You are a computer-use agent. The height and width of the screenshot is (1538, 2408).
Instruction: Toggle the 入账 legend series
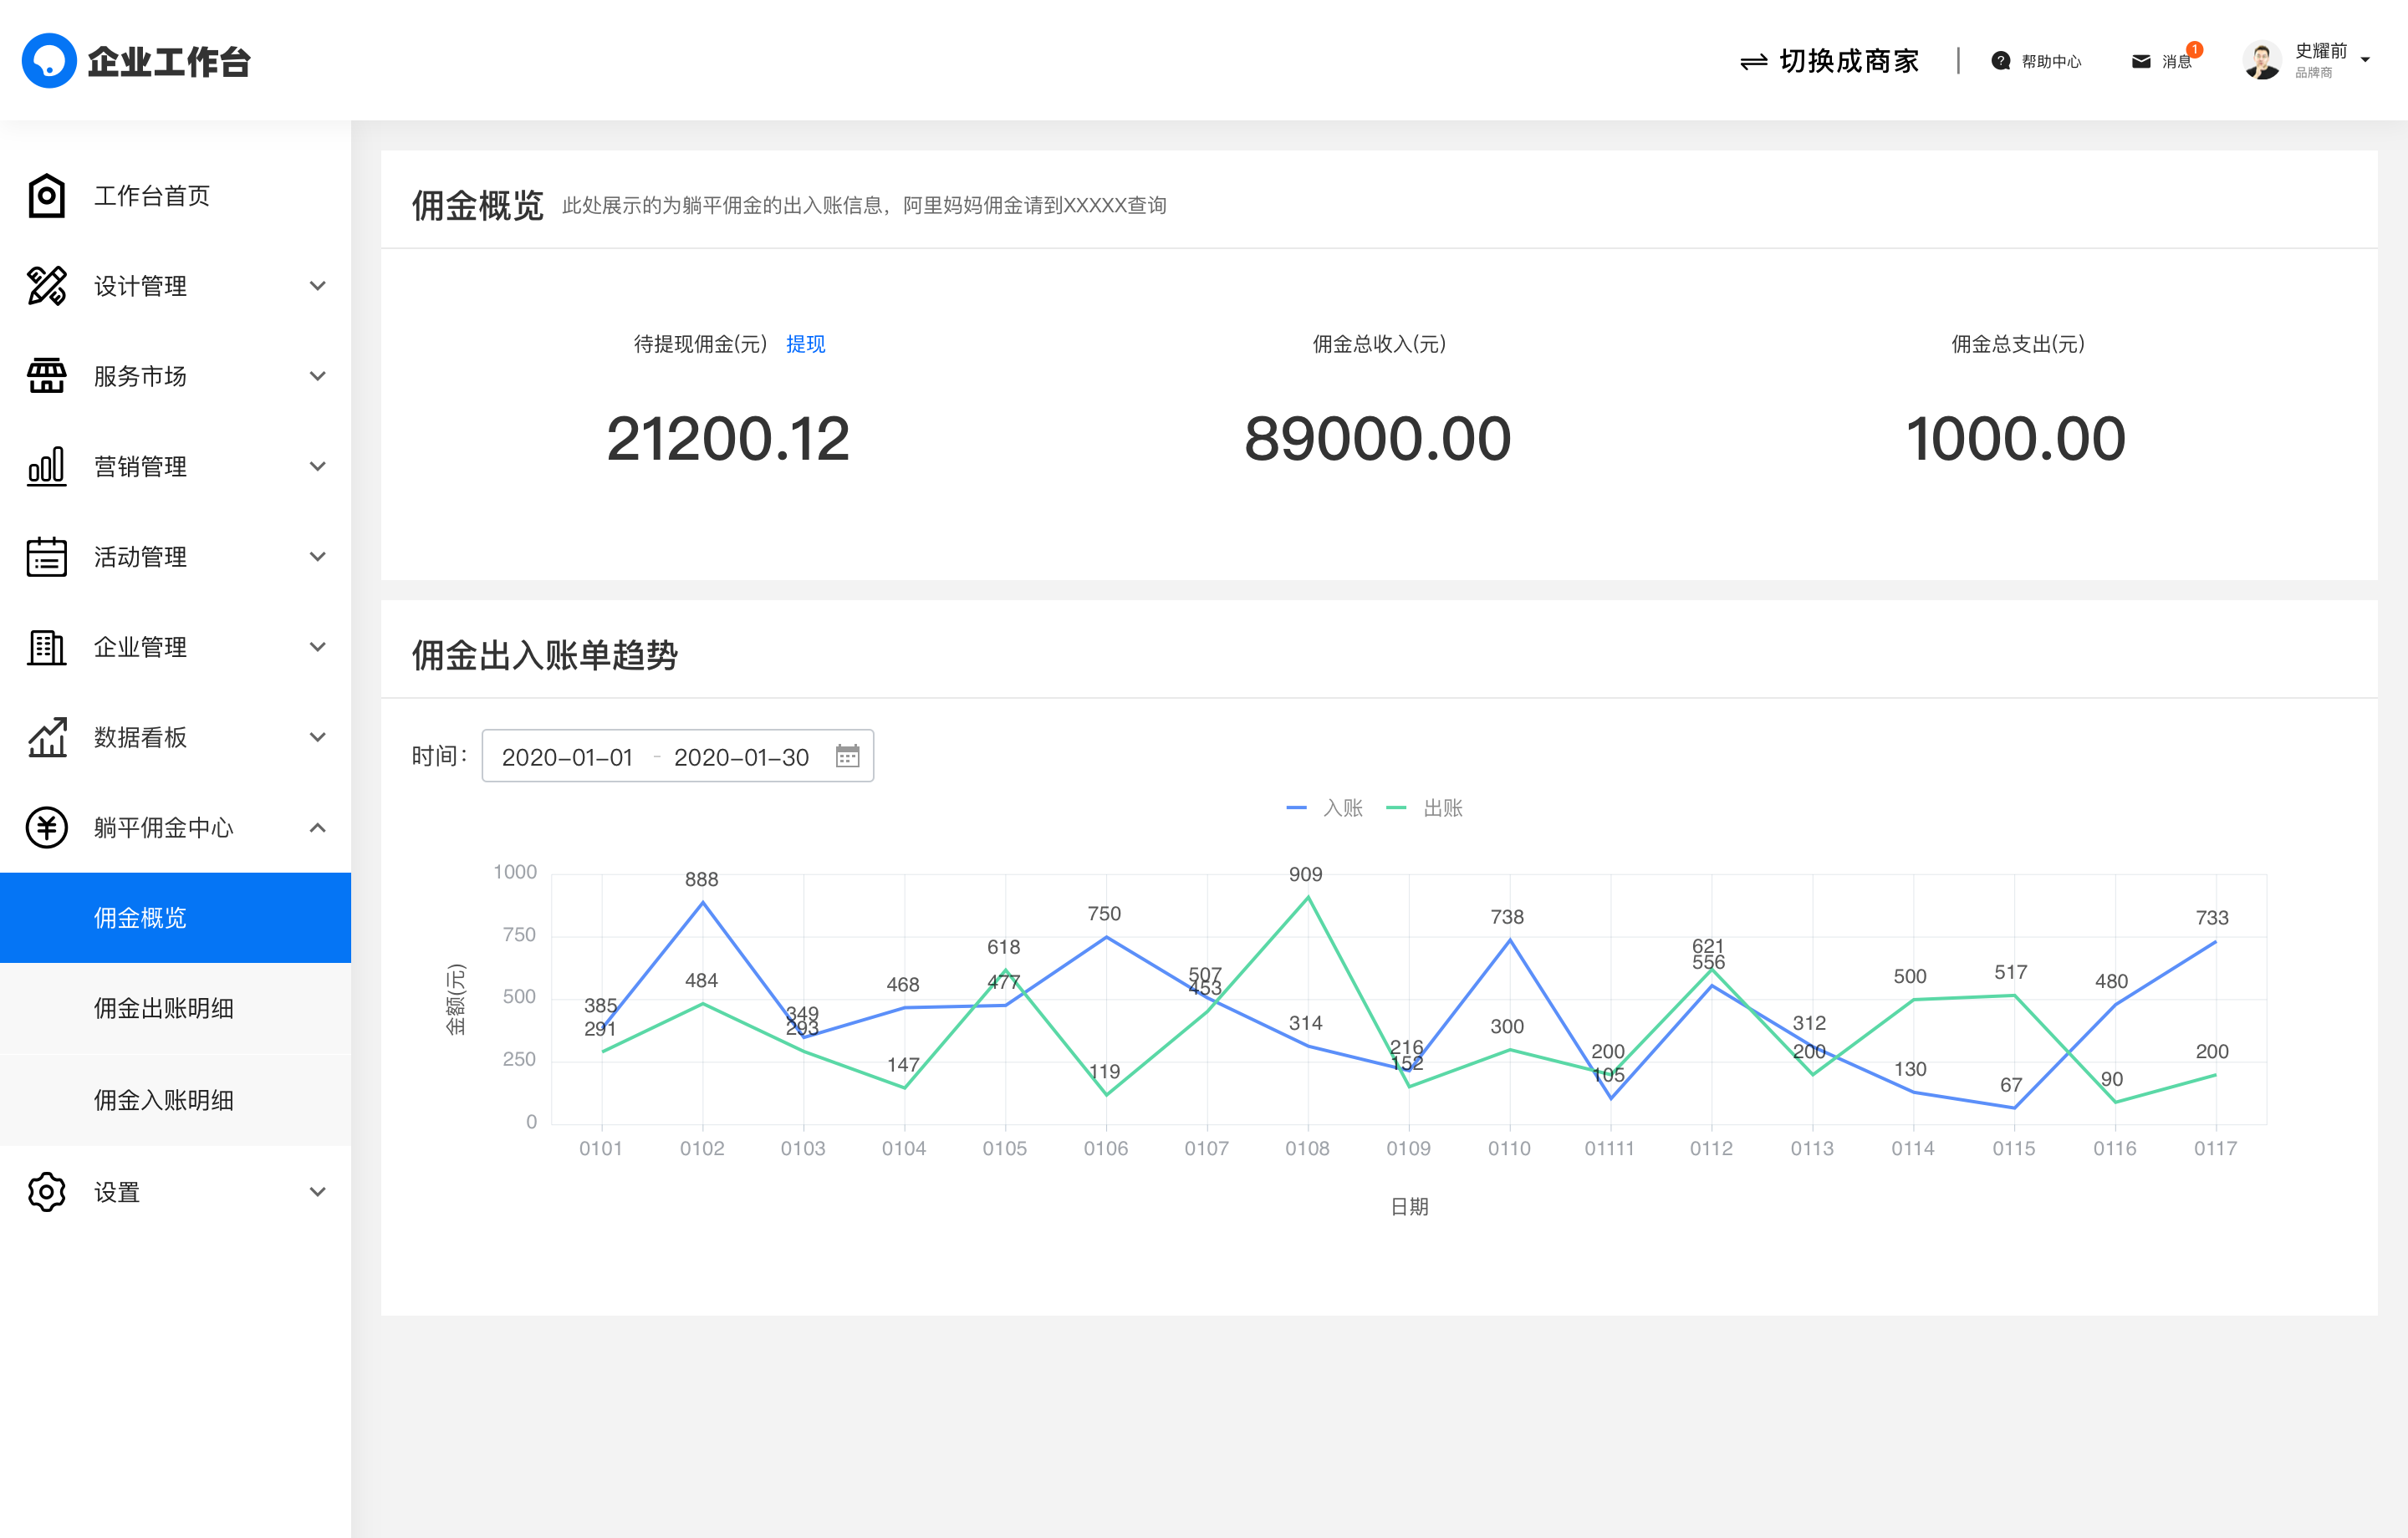1324,808
